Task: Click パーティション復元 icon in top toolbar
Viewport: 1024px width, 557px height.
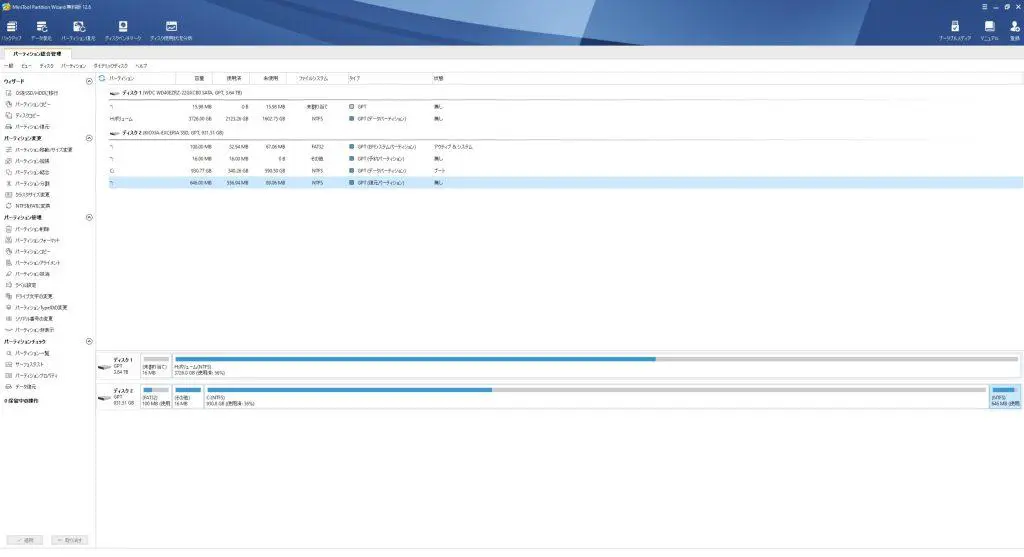Action: click(81, 29)
